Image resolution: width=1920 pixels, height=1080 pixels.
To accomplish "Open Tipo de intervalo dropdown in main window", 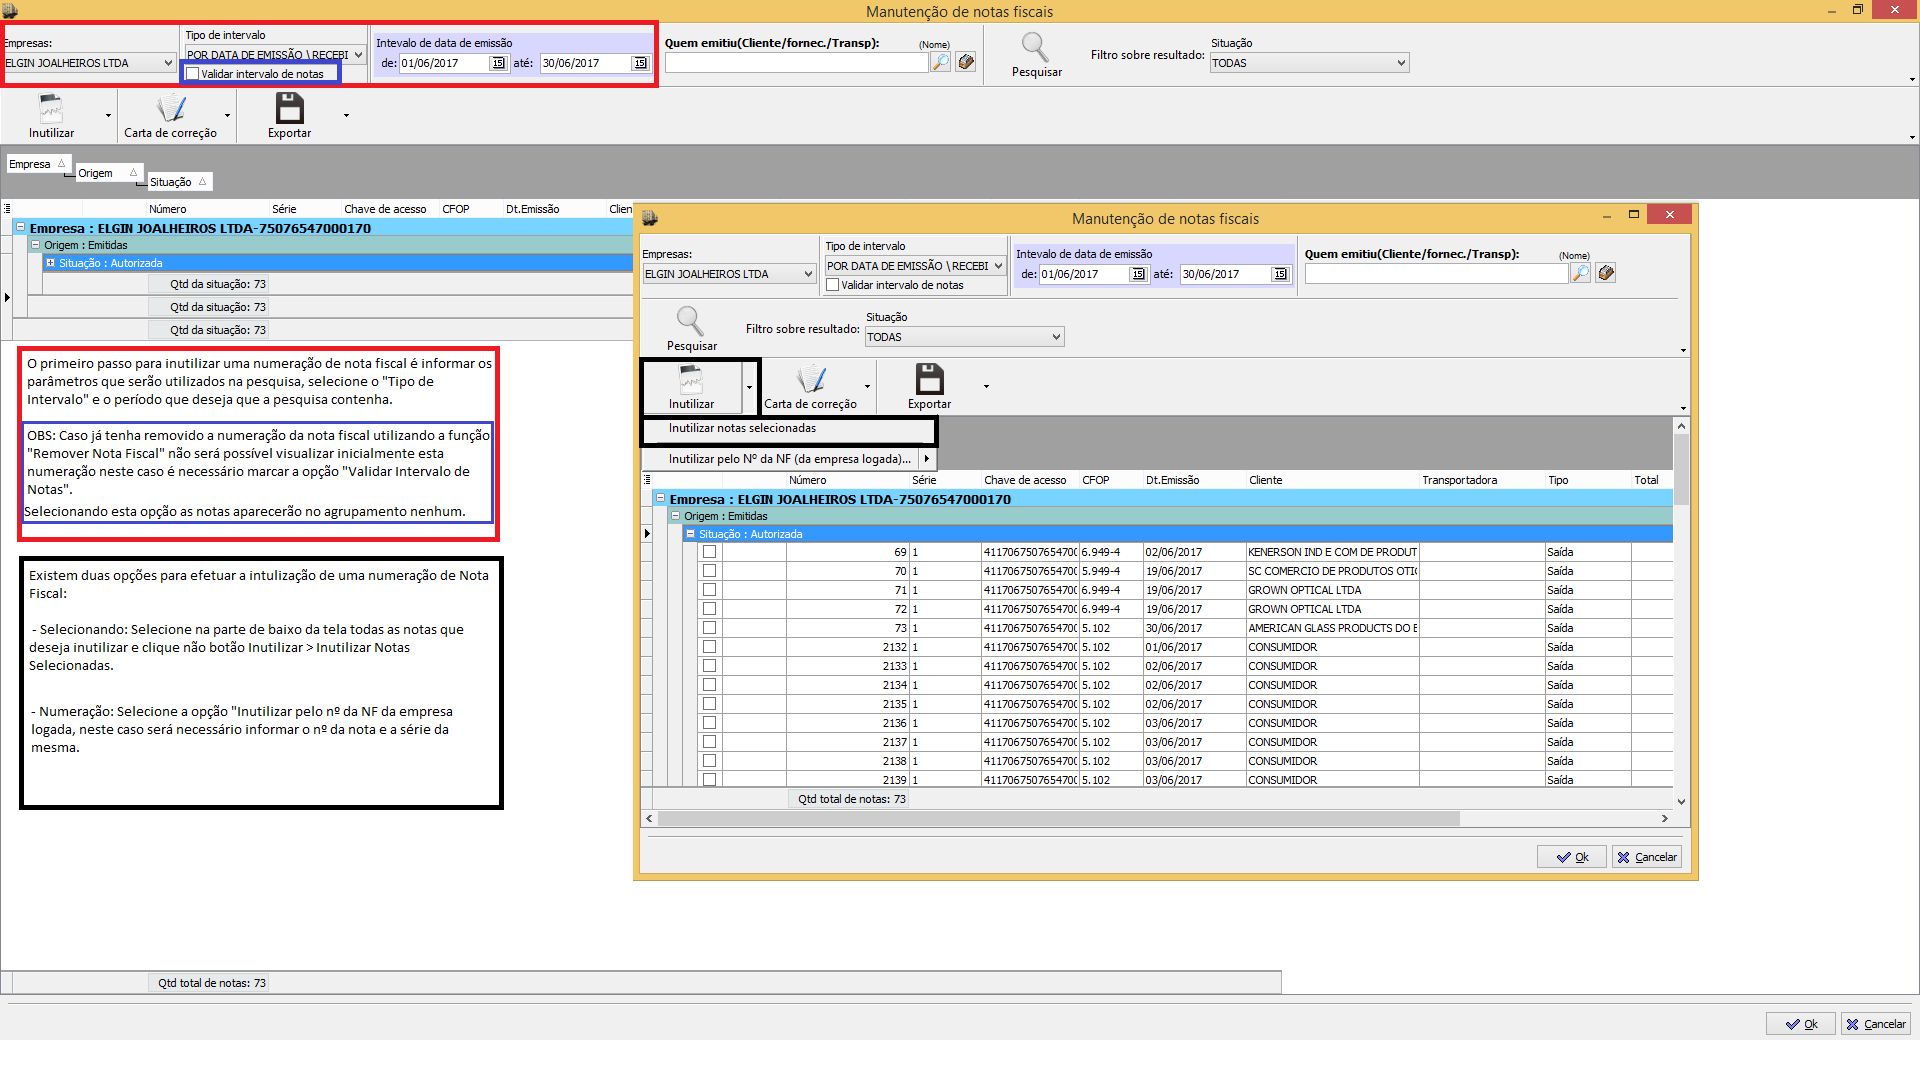I will 358,55.
